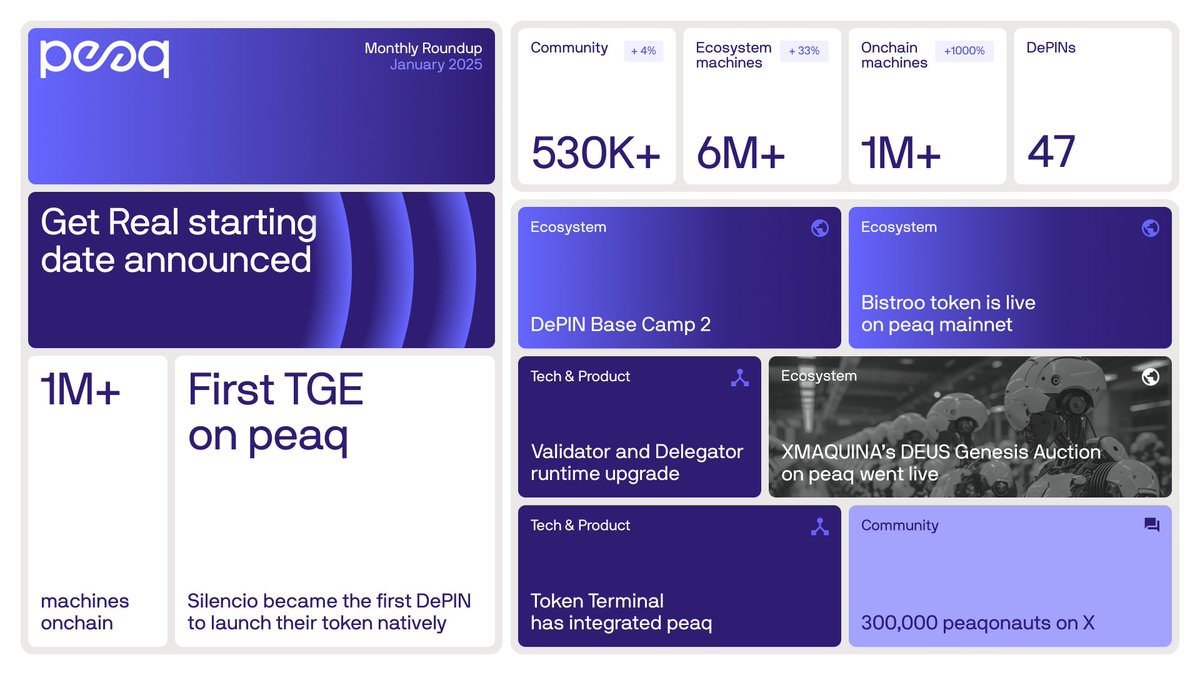Click 'Ecosystem' label on Bistroo card
1200x675 pixels.
[899, 228]
